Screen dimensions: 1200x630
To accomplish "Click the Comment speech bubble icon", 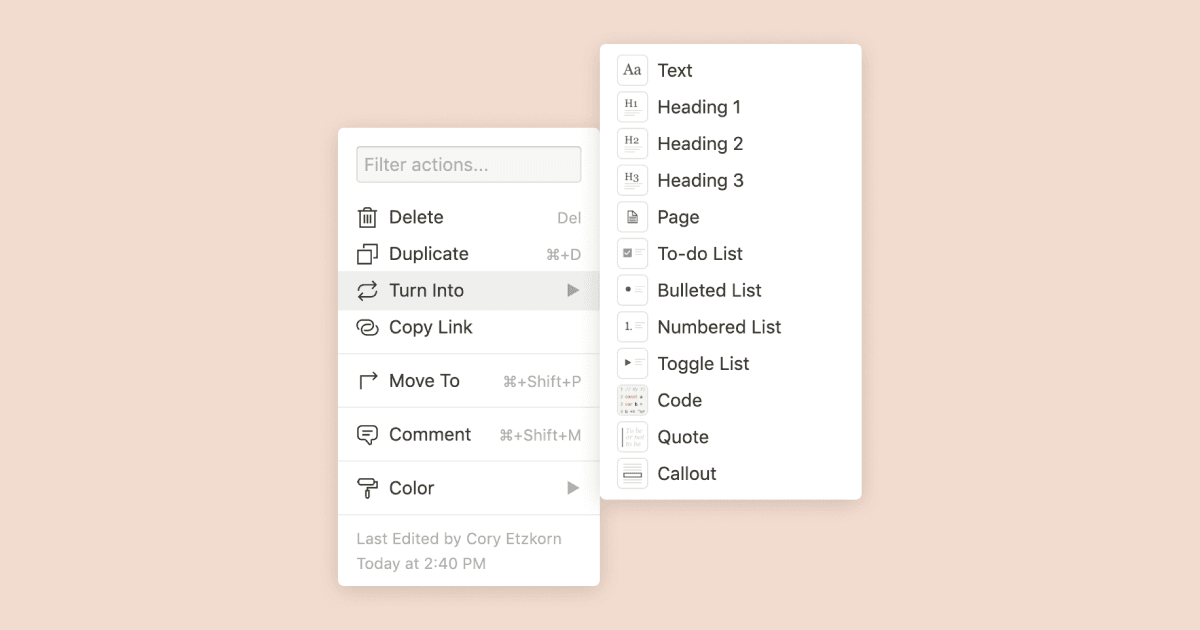I will pyautogui.click(x=366, y=434).
